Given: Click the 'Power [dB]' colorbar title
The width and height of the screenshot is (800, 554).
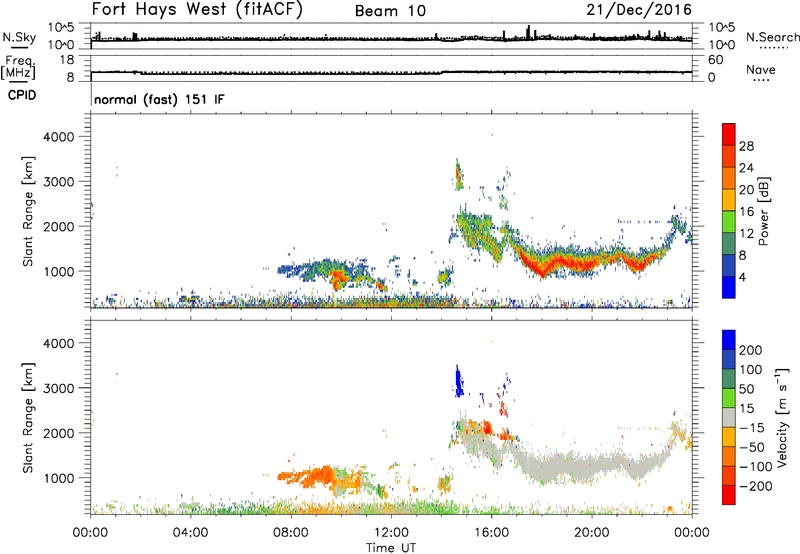Looking at the screenshot, I should click(763, 211).
